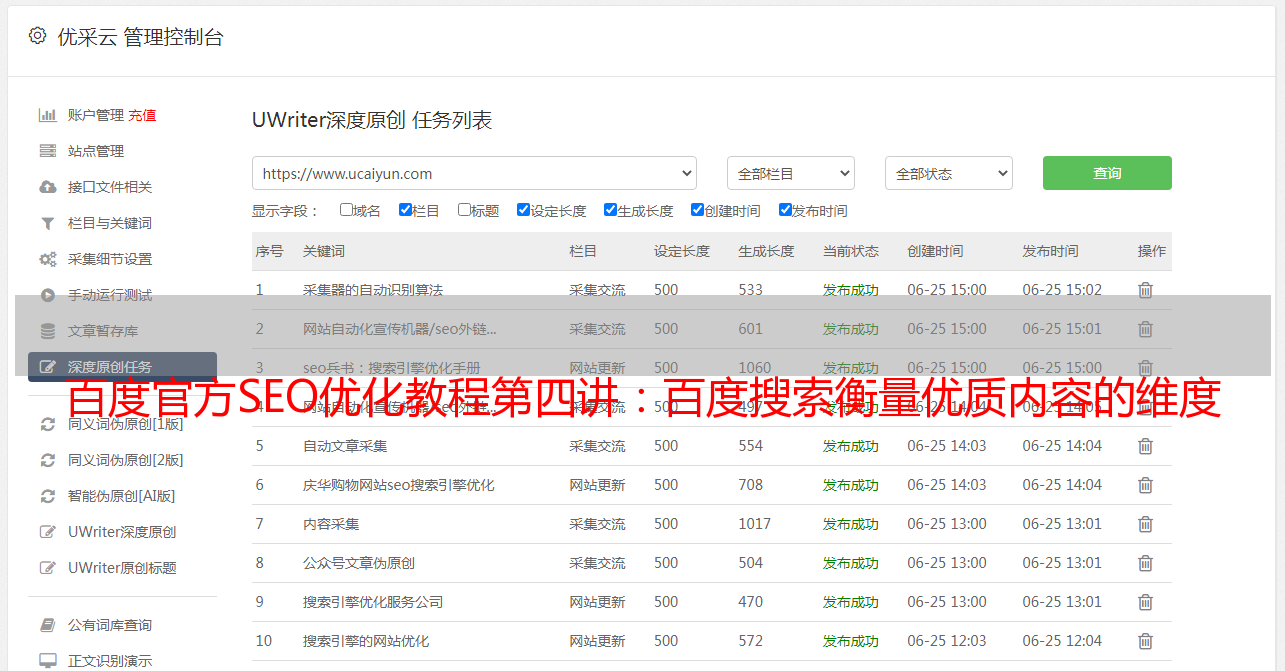Open 智能伪原创[AI版] in sidebar
1285x671 pixels.
click(121, 496)
